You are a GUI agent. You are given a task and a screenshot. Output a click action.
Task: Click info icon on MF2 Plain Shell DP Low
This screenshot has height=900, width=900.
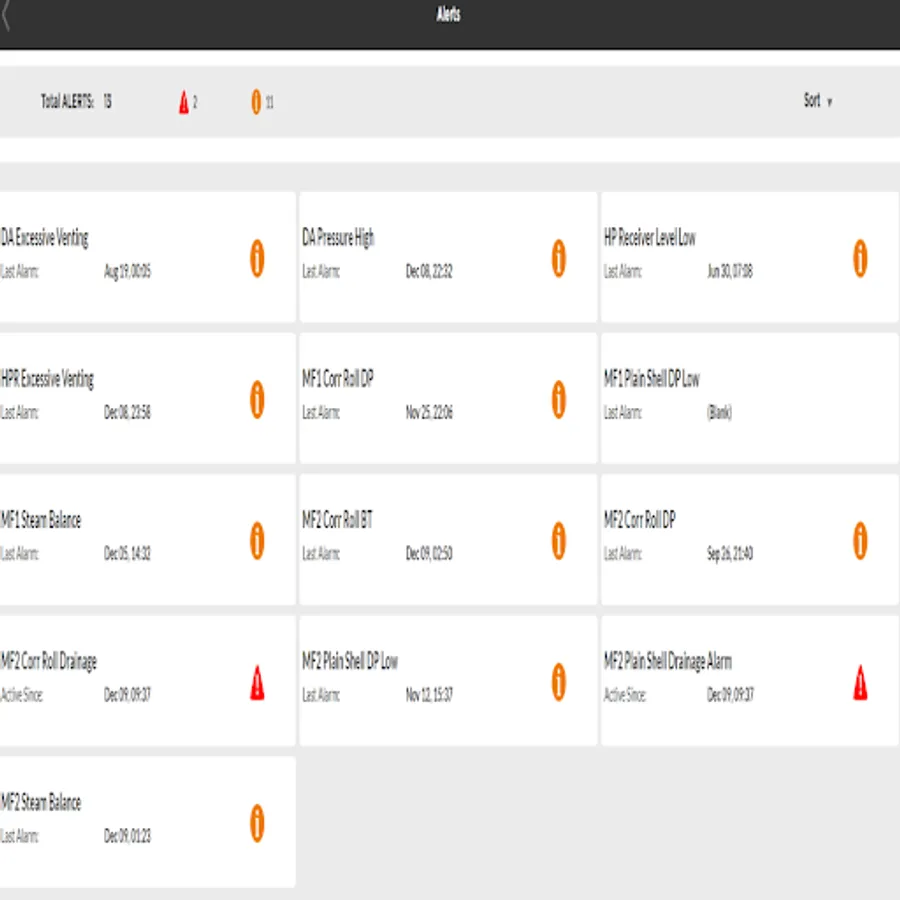[558, 682]
